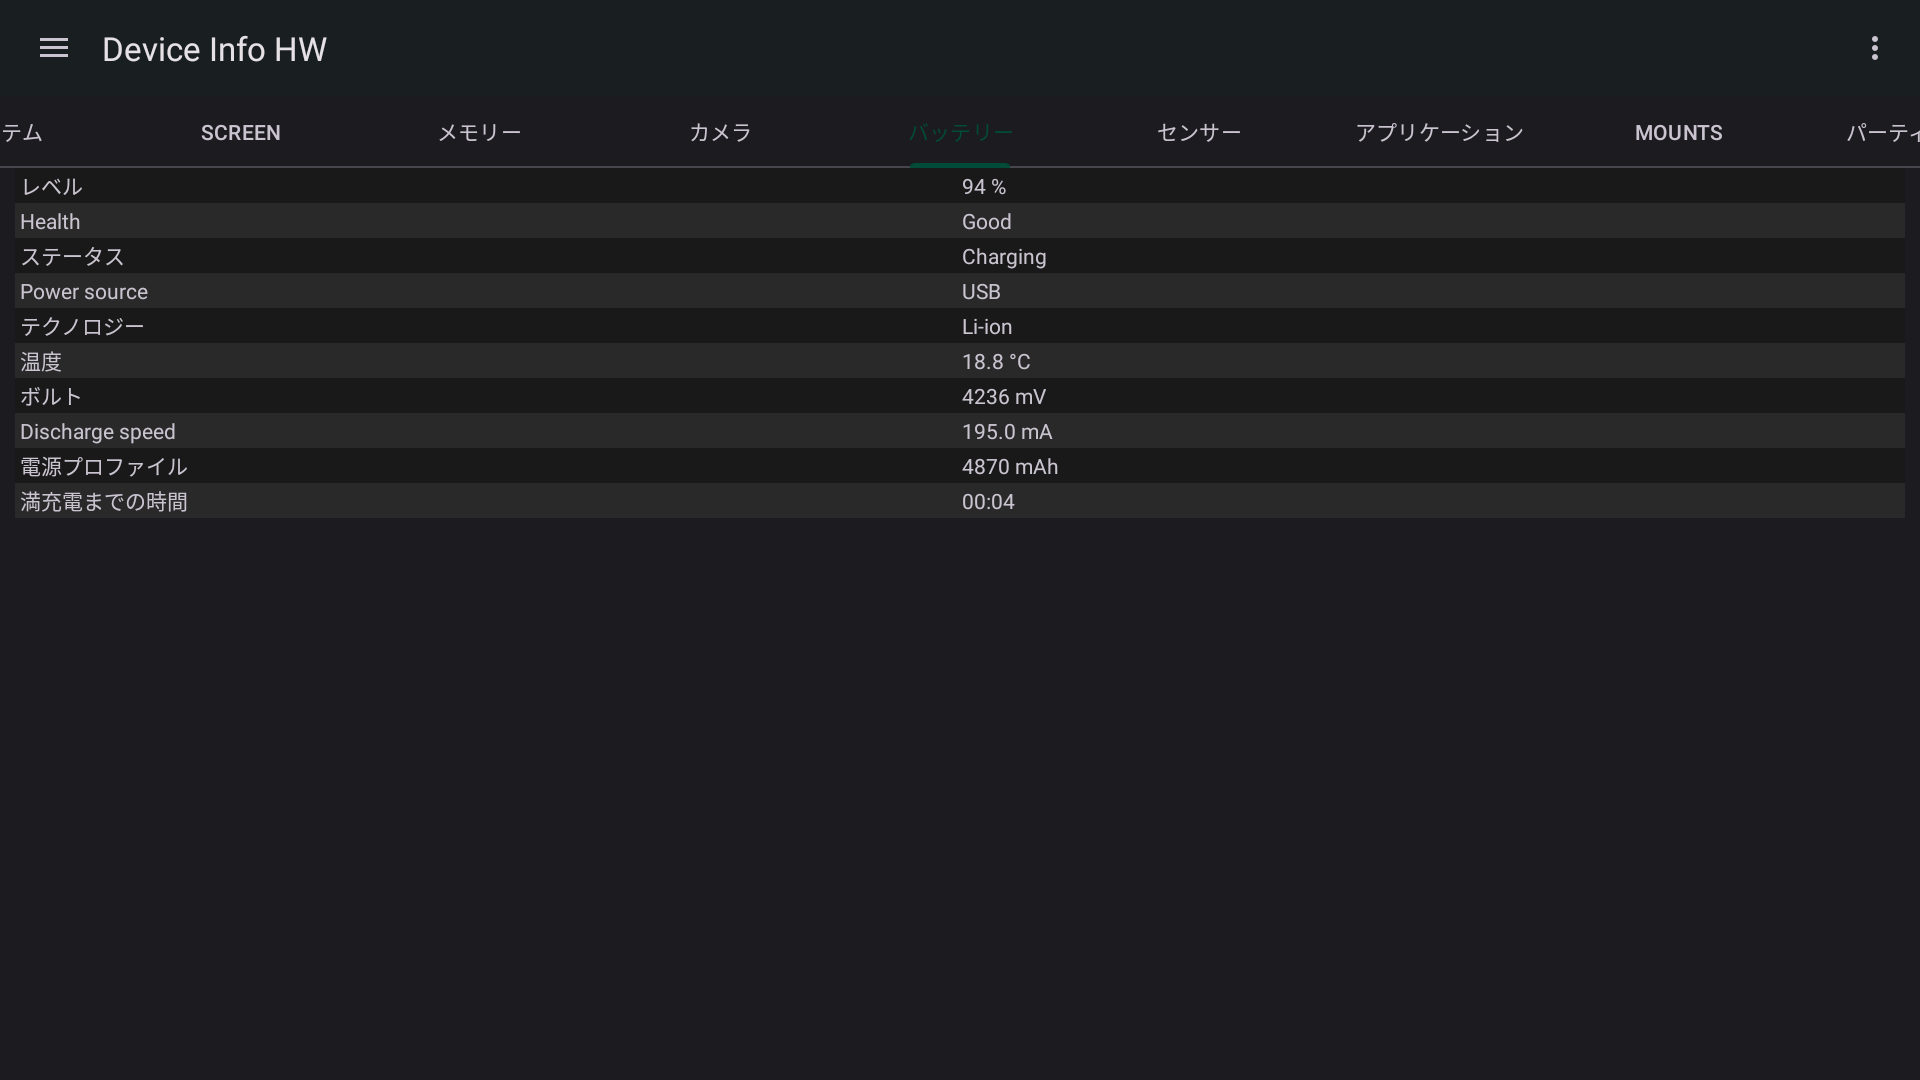Open the three-dot overflow menu

pos(1874,48)
